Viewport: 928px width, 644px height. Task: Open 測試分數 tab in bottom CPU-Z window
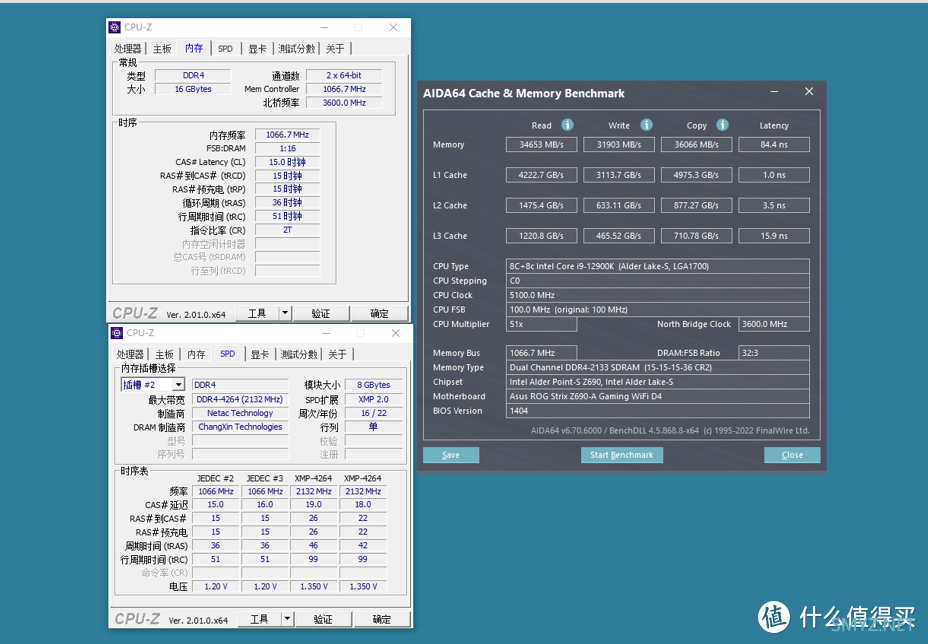pos(299,355)
